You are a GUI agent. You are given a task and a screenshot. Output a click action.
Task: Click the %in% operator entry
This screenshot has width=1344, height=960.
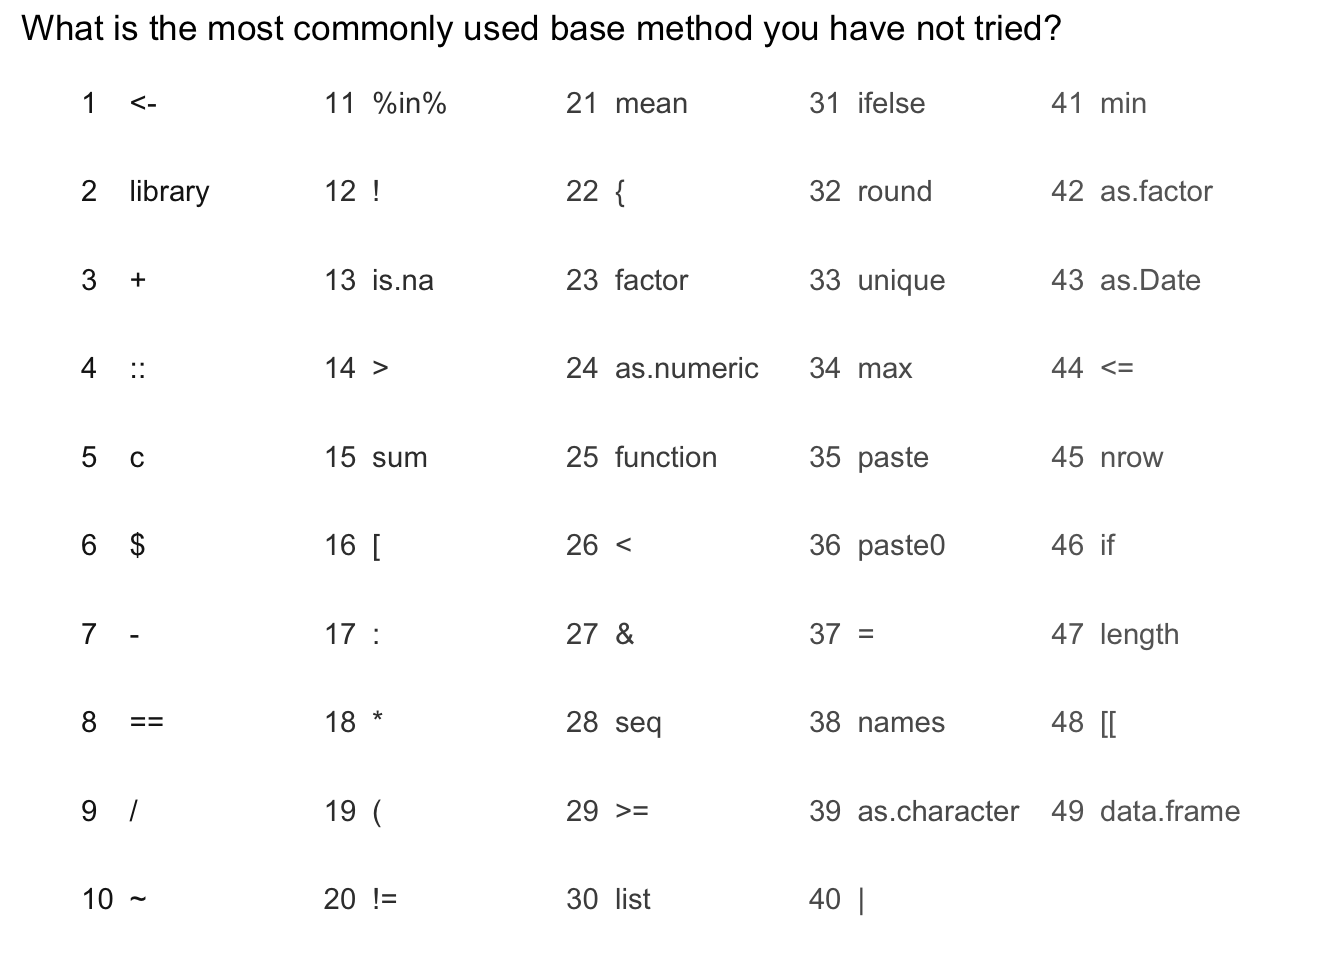409,103
